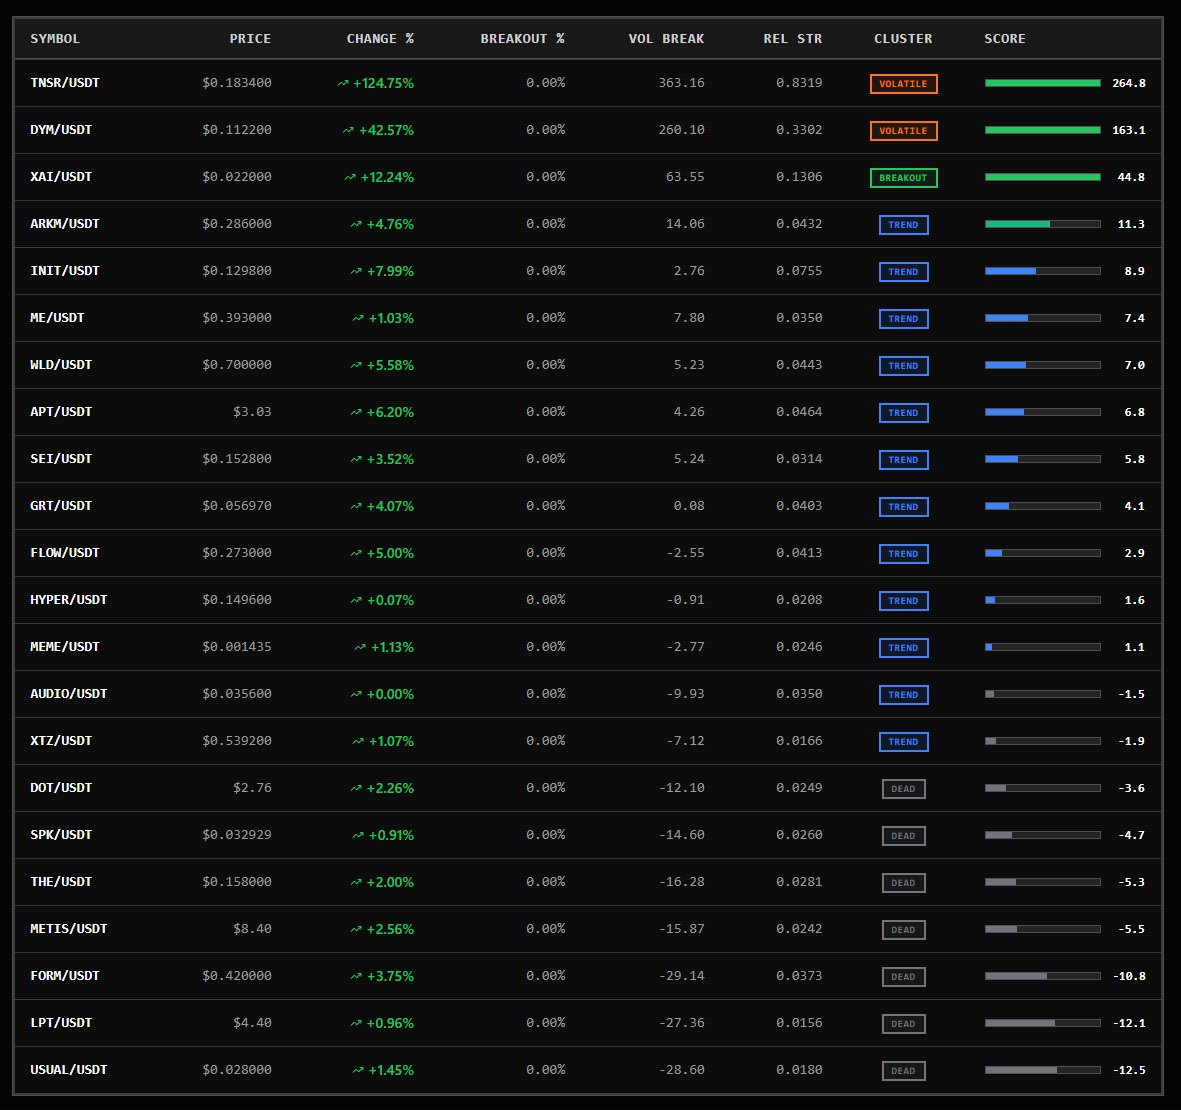Click the trend arrow icon in XTZ/USDT row
Image resolution: width=1181 pixels, height=1110 pixels.
[x=359, y=741]
